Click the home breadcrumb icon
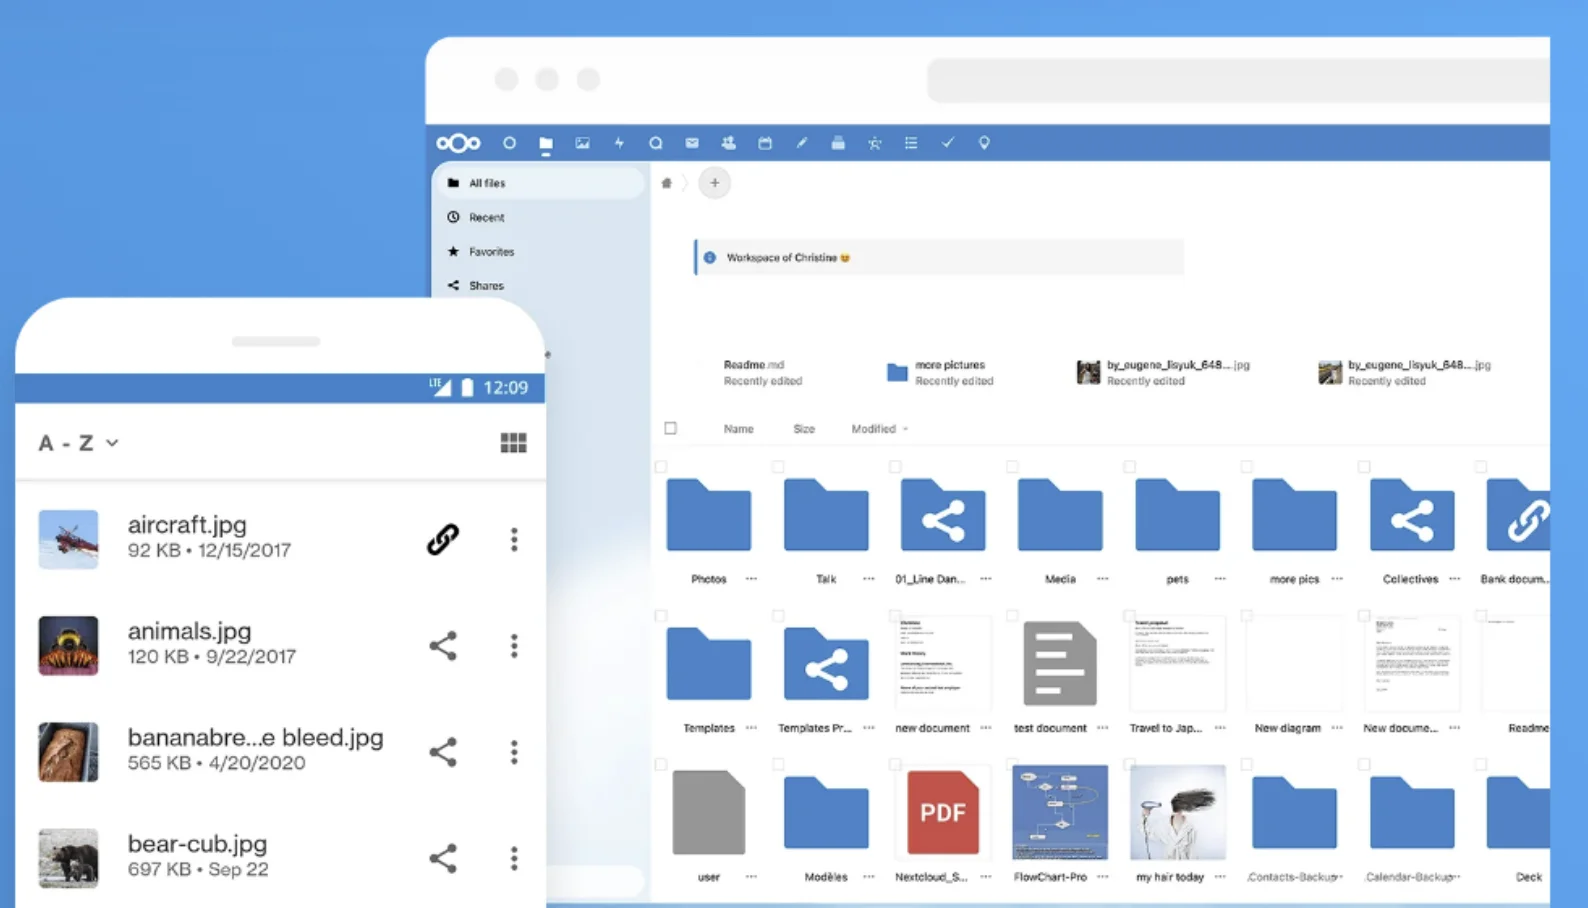This screenshot has width=1588, height=908. (x=667, y=183)
